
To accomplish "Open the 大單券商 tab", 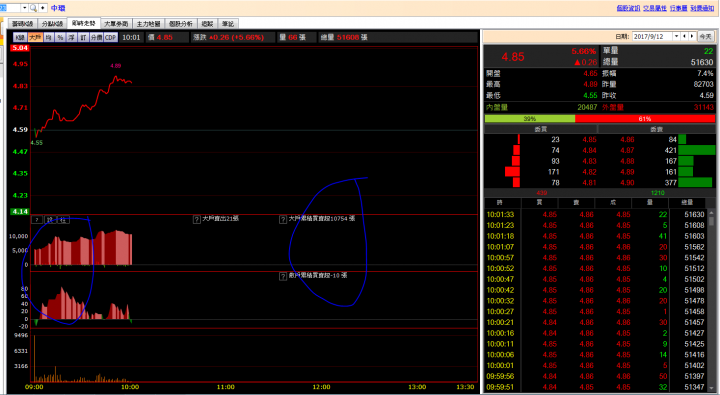I will 116,24.
